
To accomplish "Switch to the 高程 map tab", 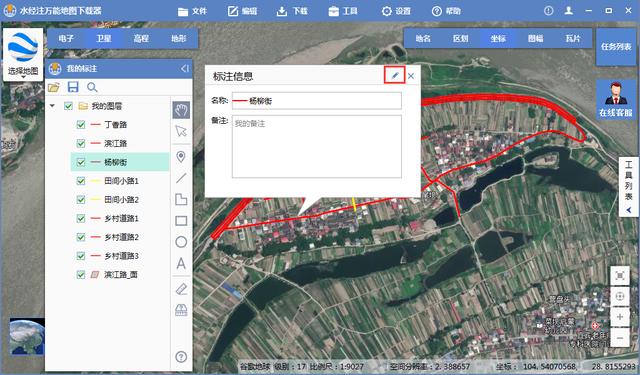I will (141, 39).
